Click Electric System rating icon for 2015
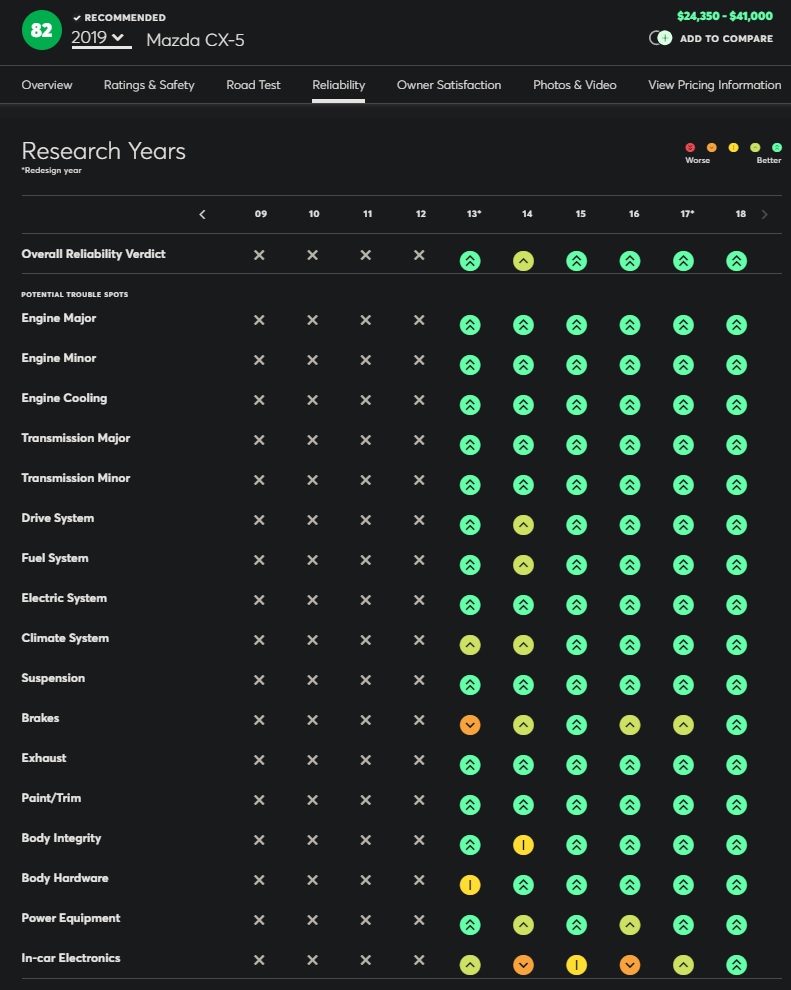This screenshot has height=990, width=791. (576, 605)
